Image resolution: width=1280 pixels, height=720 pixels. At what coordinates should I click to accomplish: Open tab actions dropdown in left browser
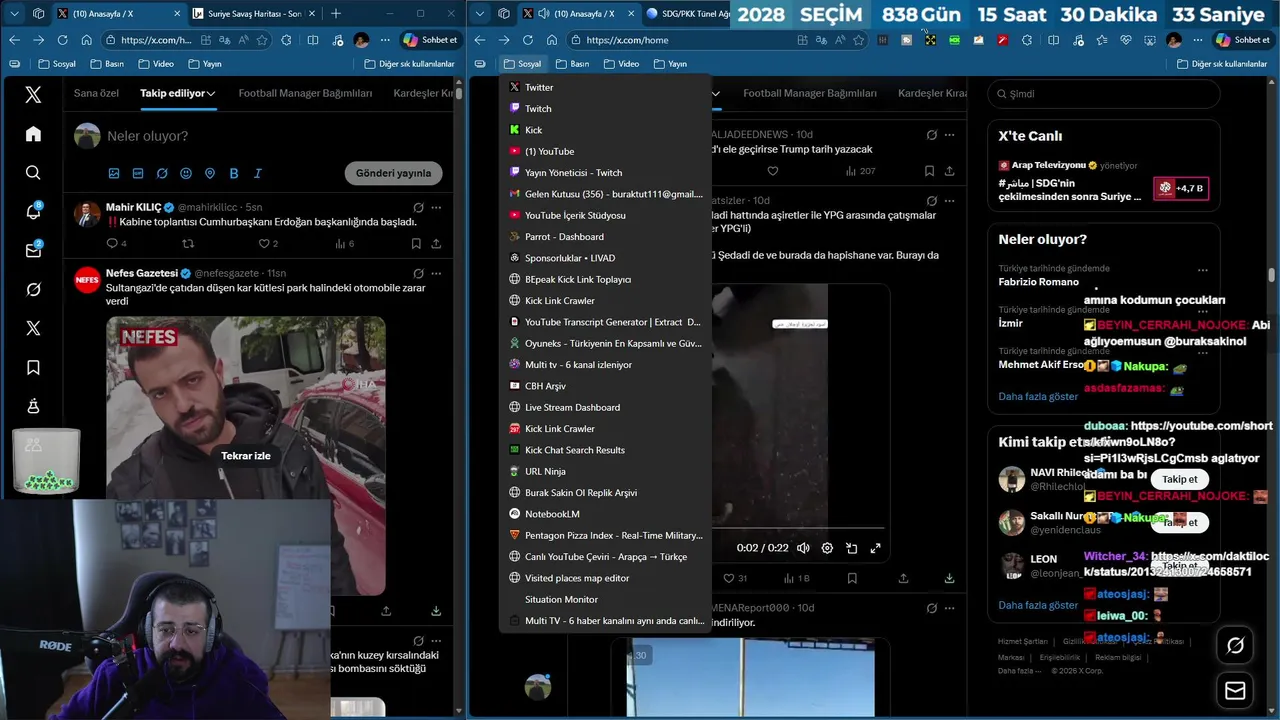[14, 14]
